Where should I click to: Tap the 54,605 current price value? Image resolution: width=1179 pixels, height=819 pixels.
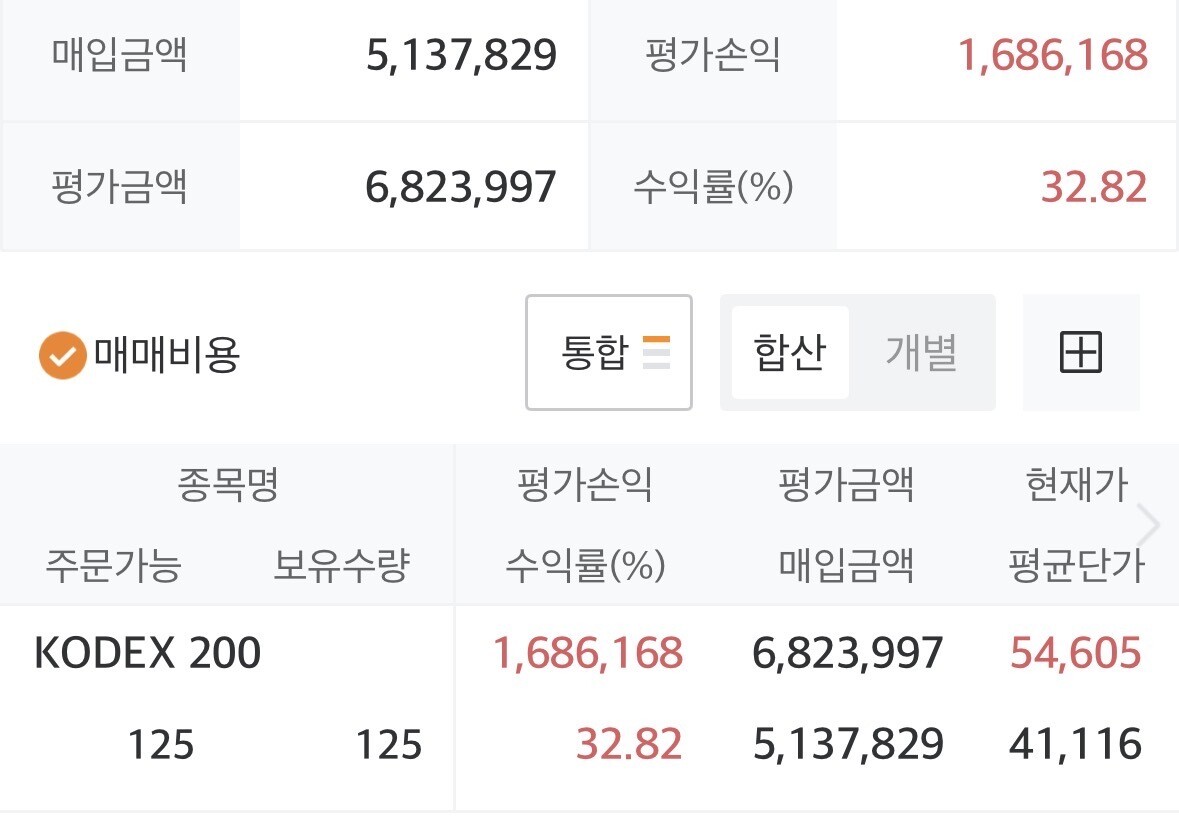[x=1076, y=653]
